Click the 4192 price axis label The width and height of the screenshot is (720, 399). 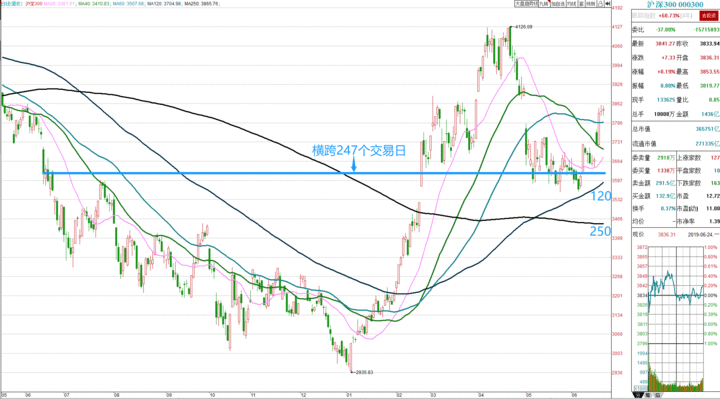point(618,8)
